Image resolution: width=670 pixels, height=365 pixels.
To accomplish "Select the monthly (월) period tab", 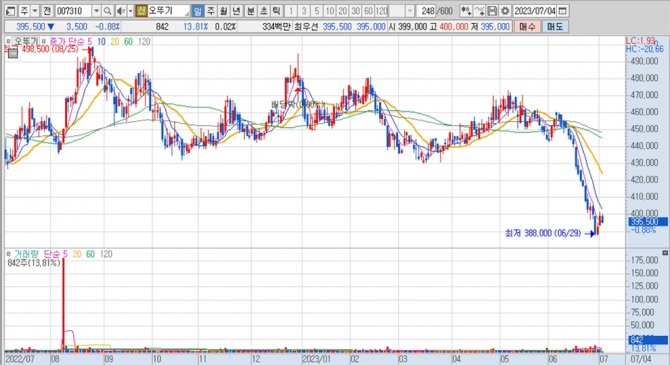I will pyautogui.click(x=224, y=11).
